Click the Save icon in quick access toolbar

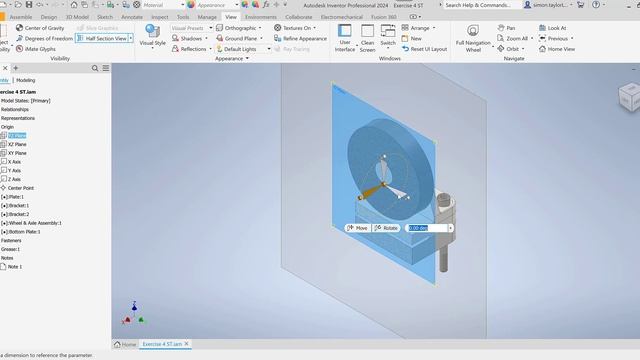coord(29,5)
